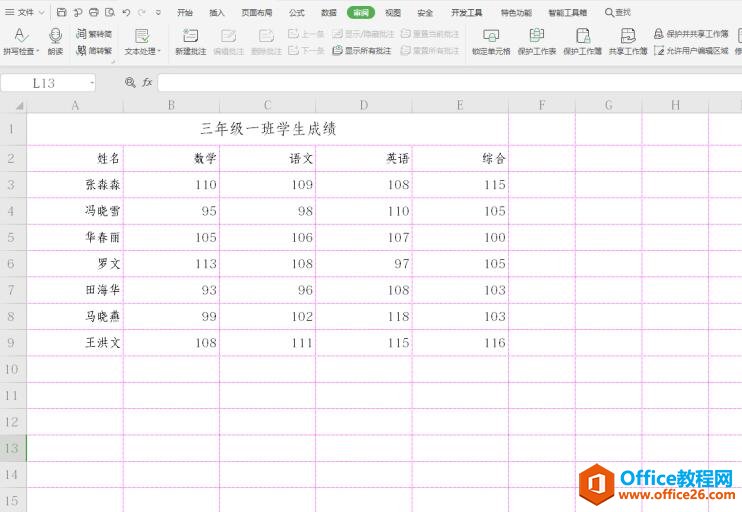Click Previous Comment (上一条) button

(x=306, y=34)
